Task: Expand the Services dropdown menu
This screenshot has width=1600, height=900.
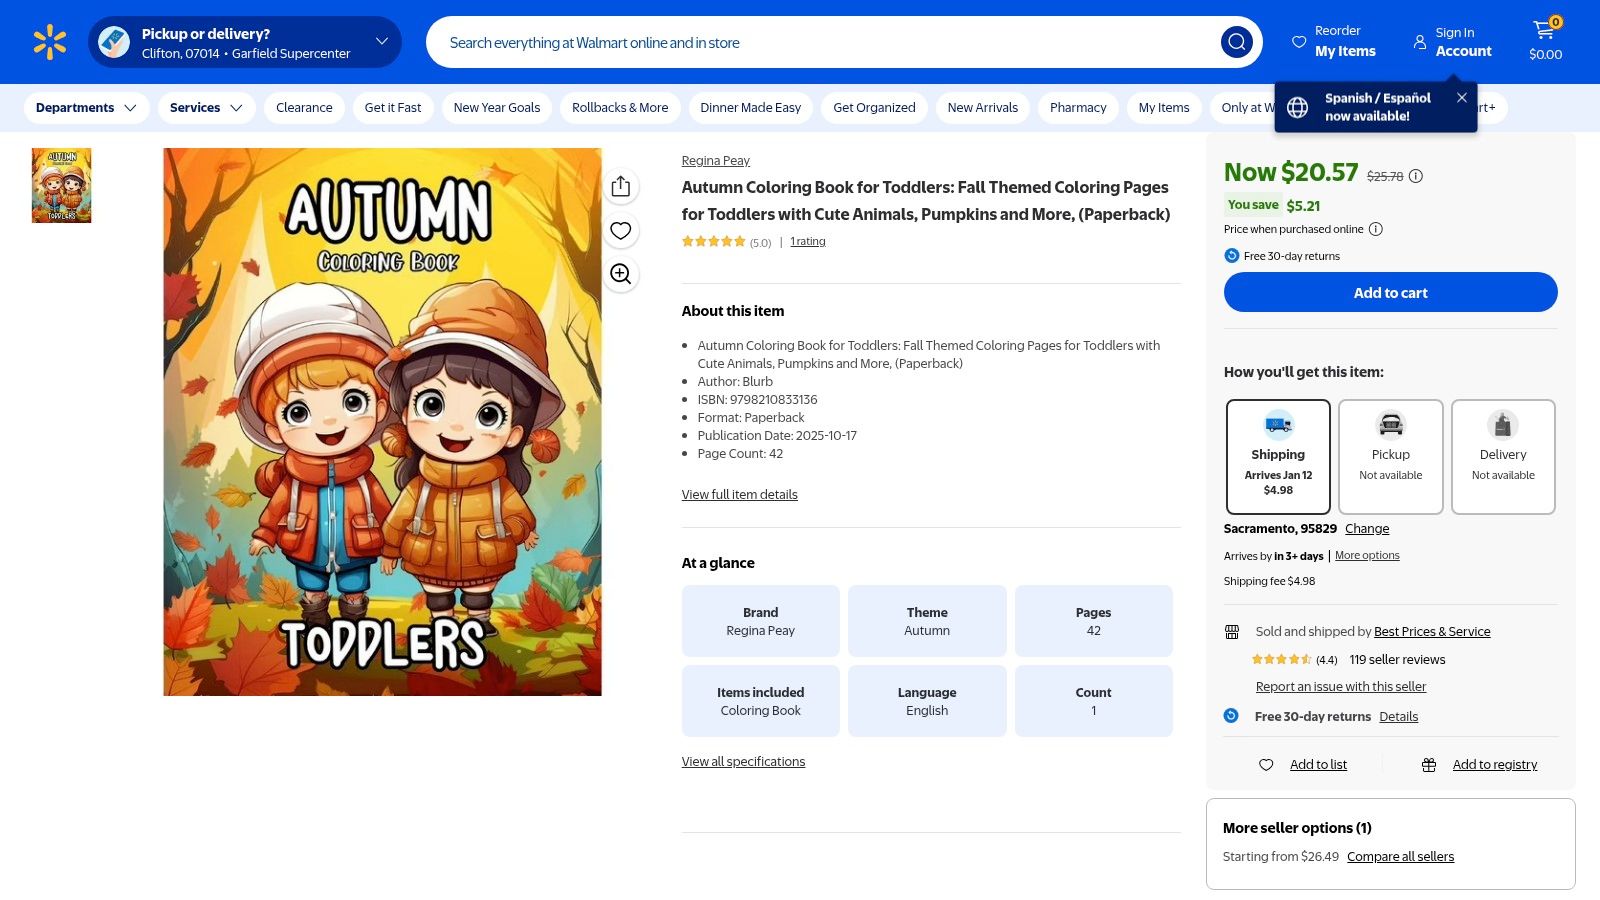Action: pyautogui.click(x=206, y=108)
